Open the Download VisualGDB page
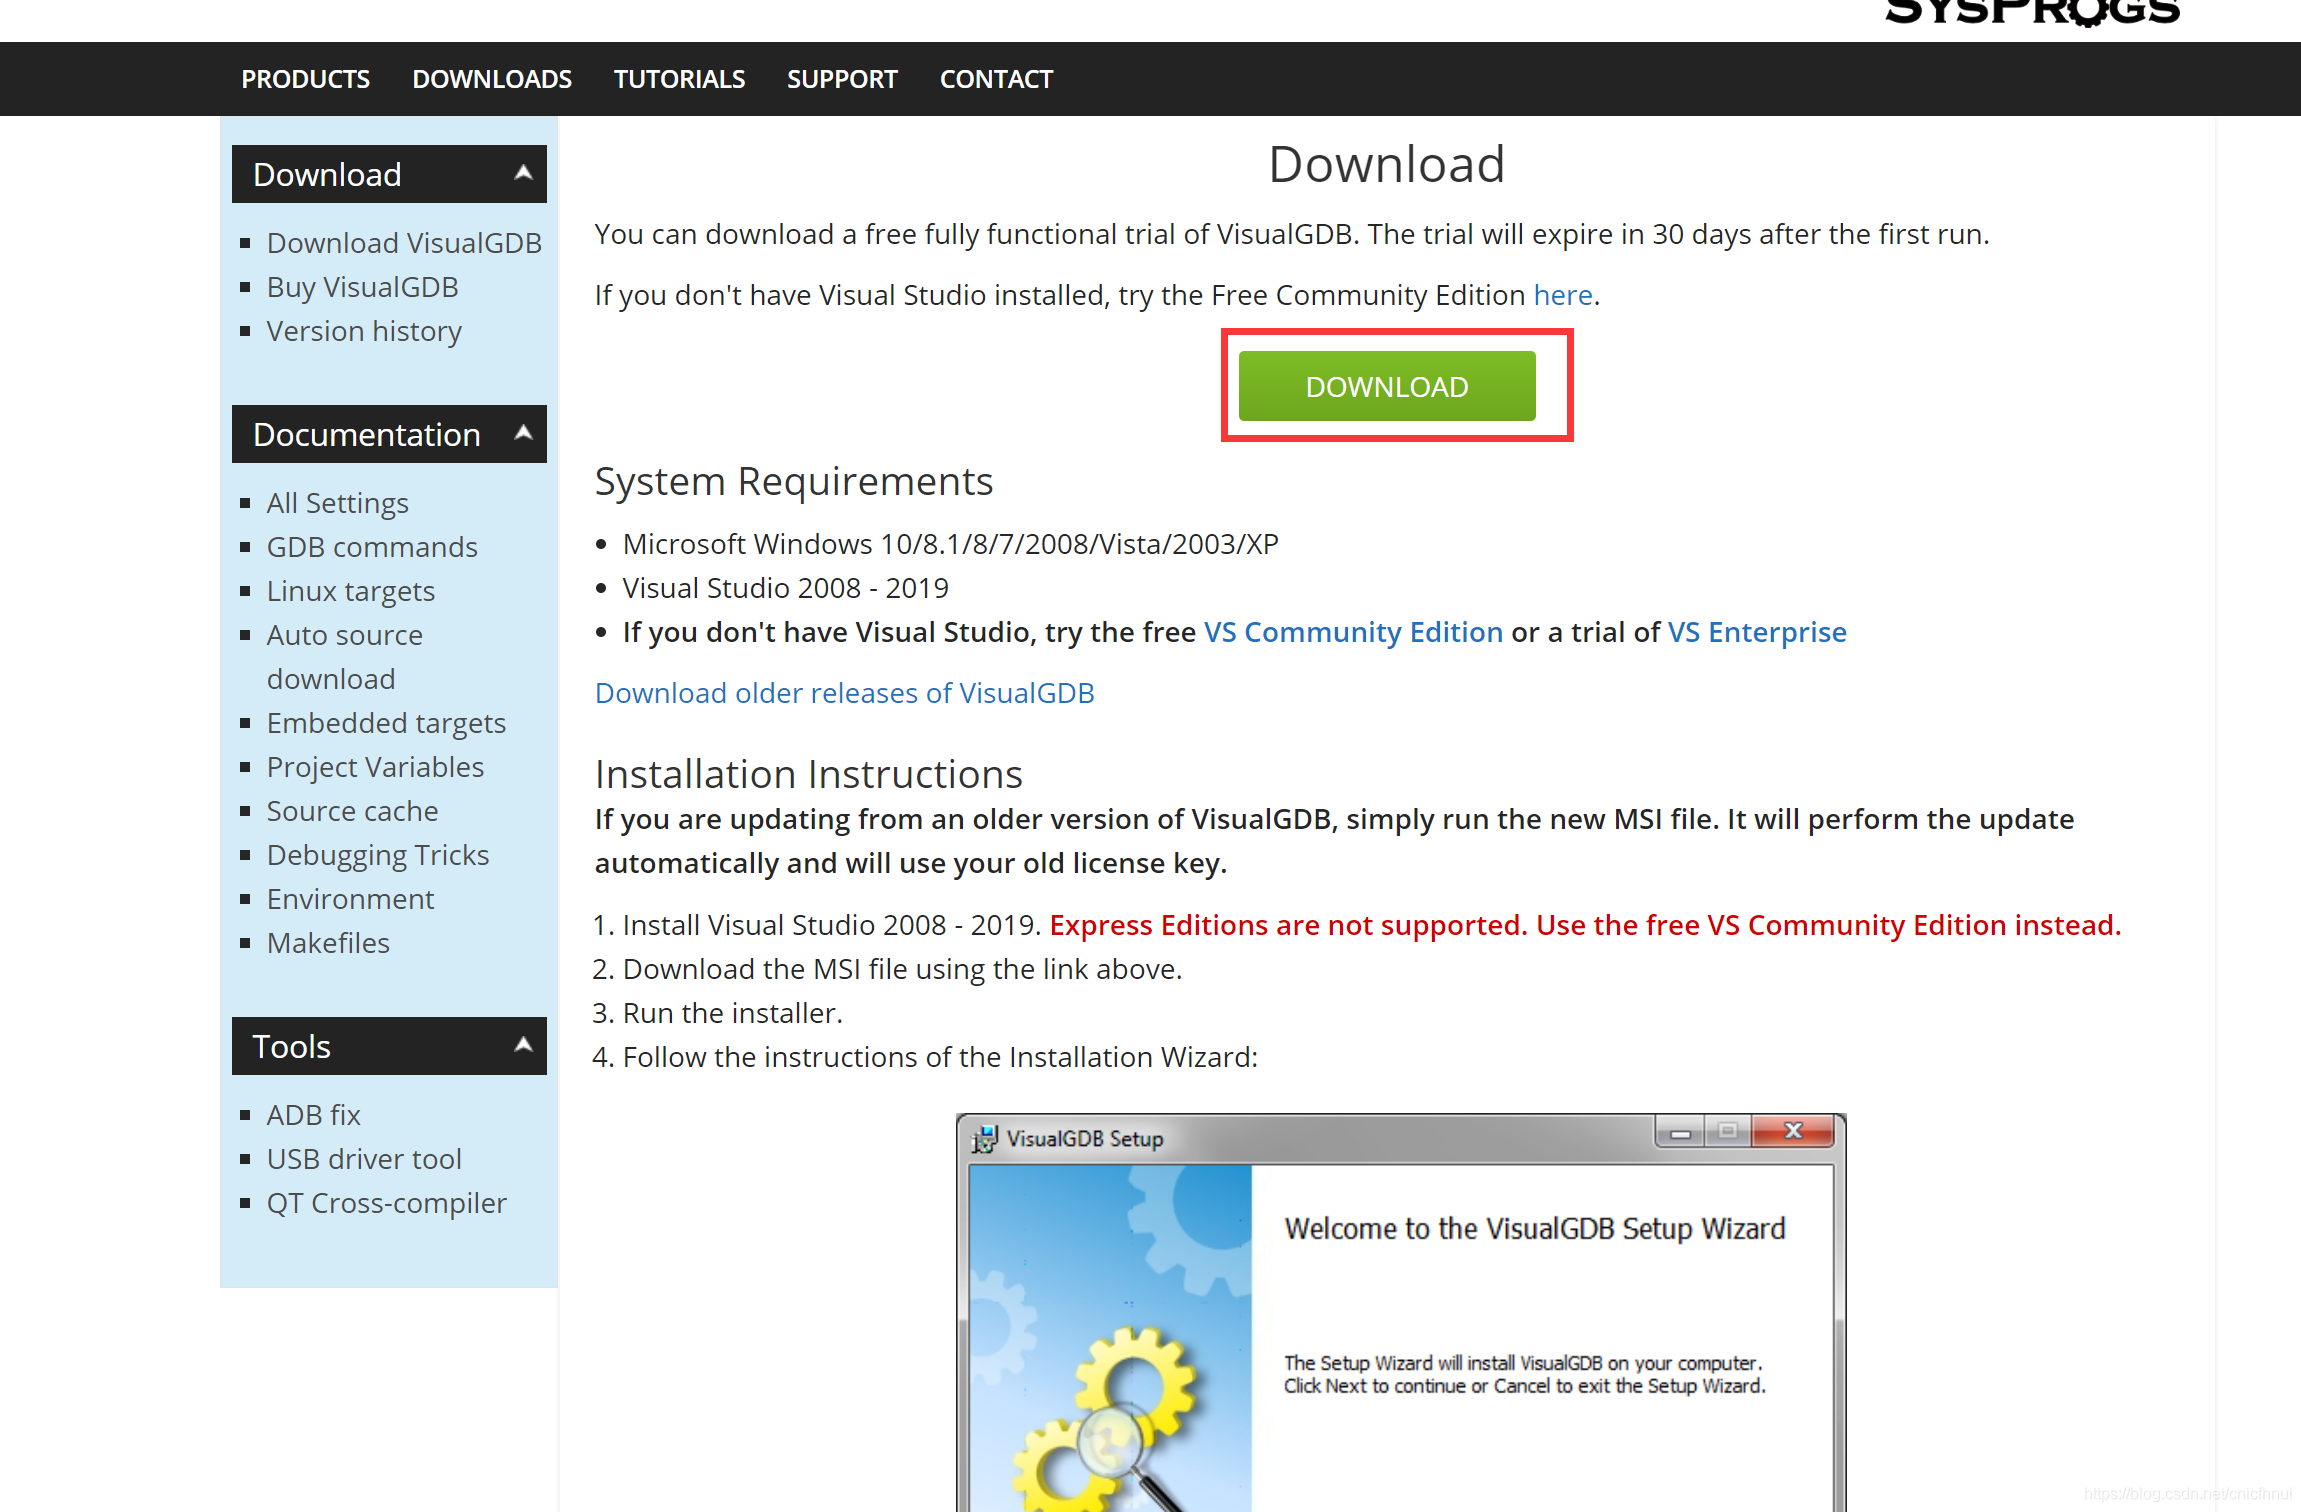 [x=404, y=242]
